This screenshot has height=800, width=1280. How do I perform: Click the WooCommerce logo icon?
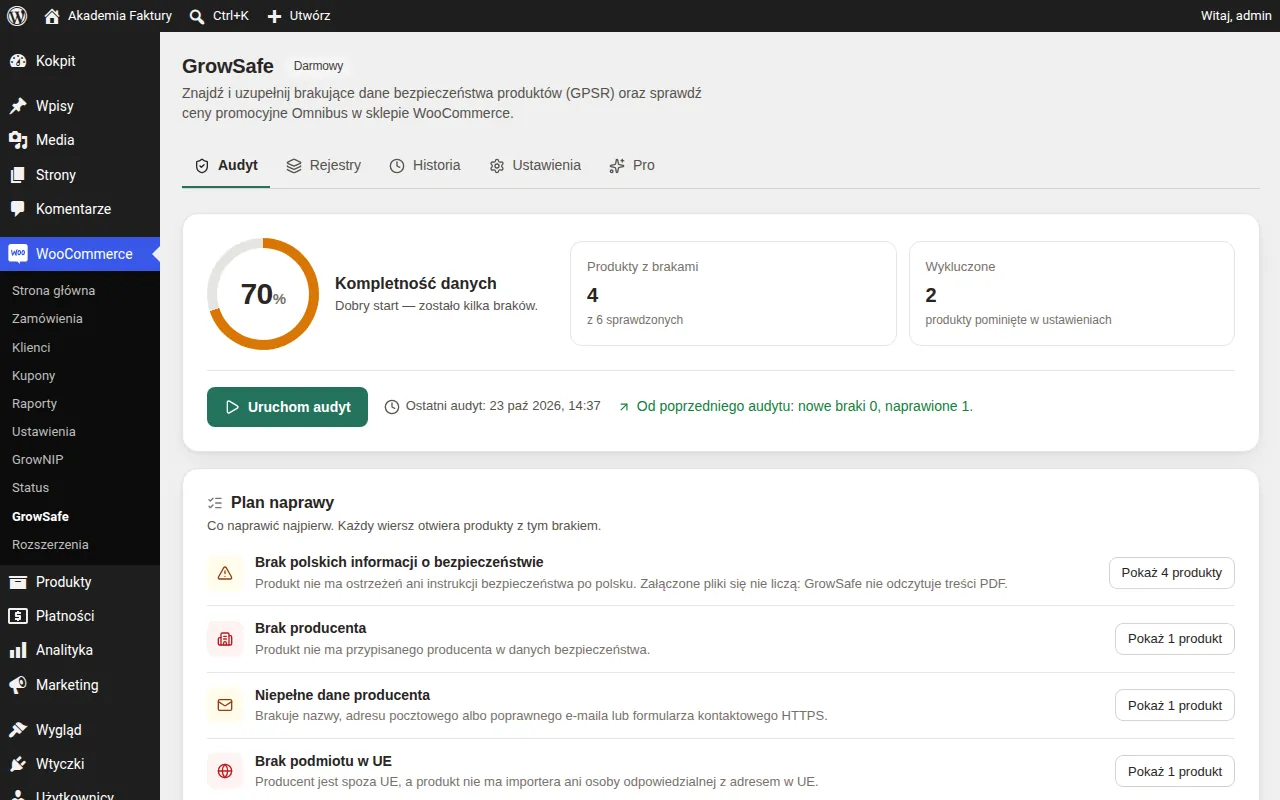click(18, 254)
